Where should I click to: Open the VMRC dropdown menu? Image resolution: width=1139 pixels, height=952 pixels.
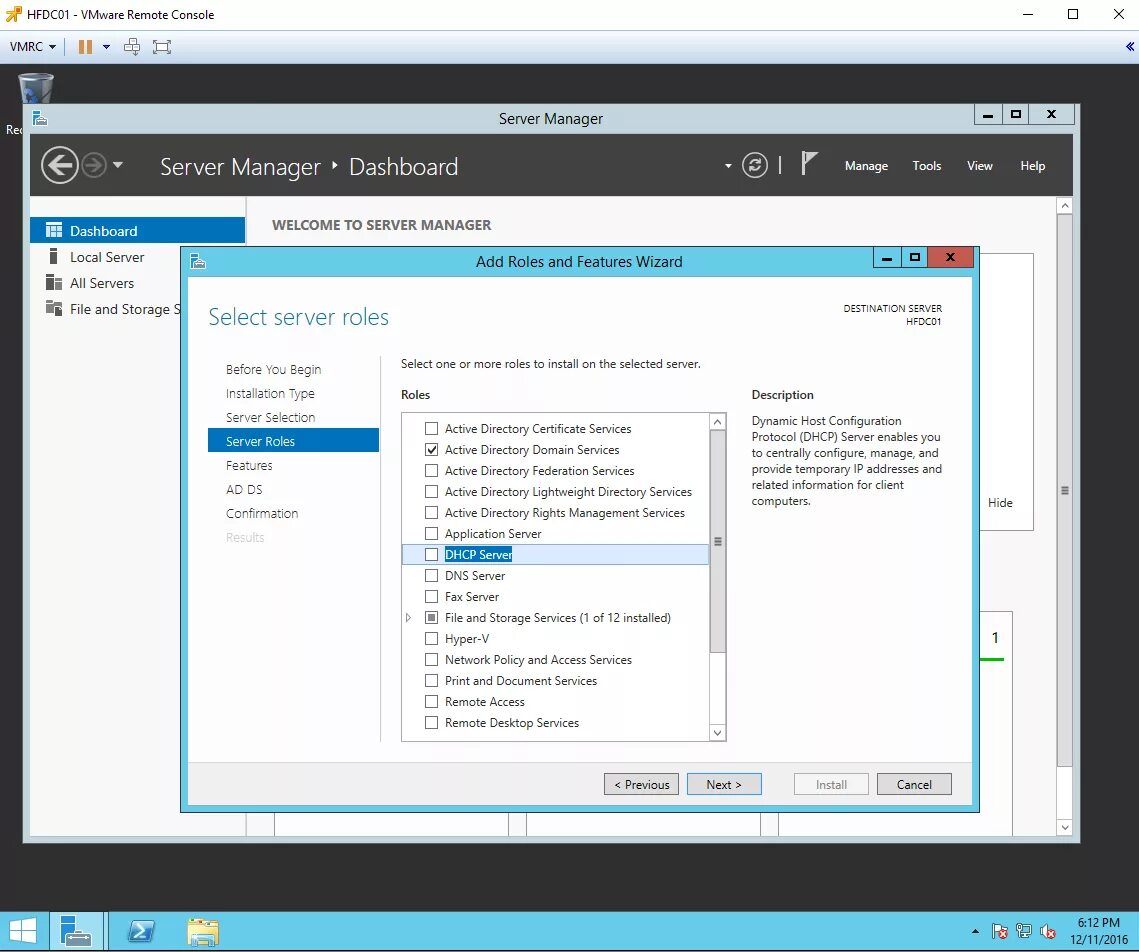33,46
